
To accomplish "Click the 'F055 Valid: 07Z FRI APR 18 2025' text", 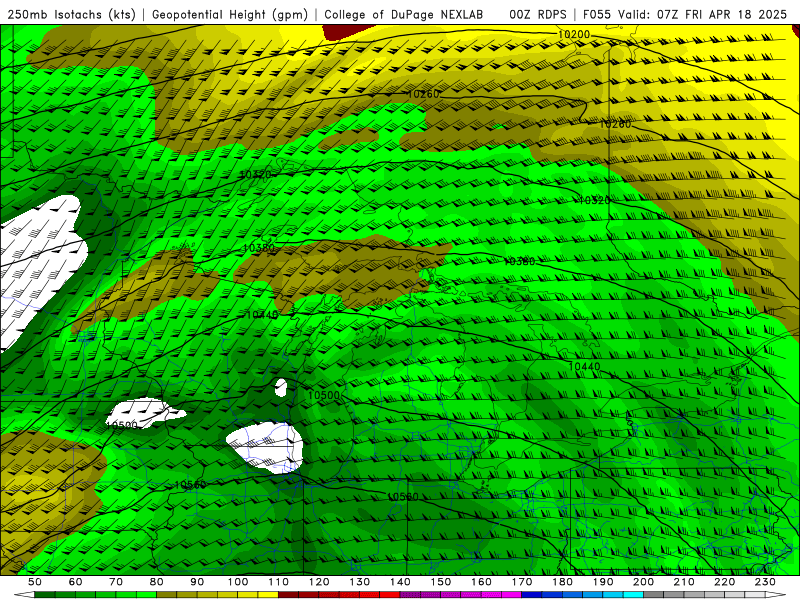I will 685,14.
